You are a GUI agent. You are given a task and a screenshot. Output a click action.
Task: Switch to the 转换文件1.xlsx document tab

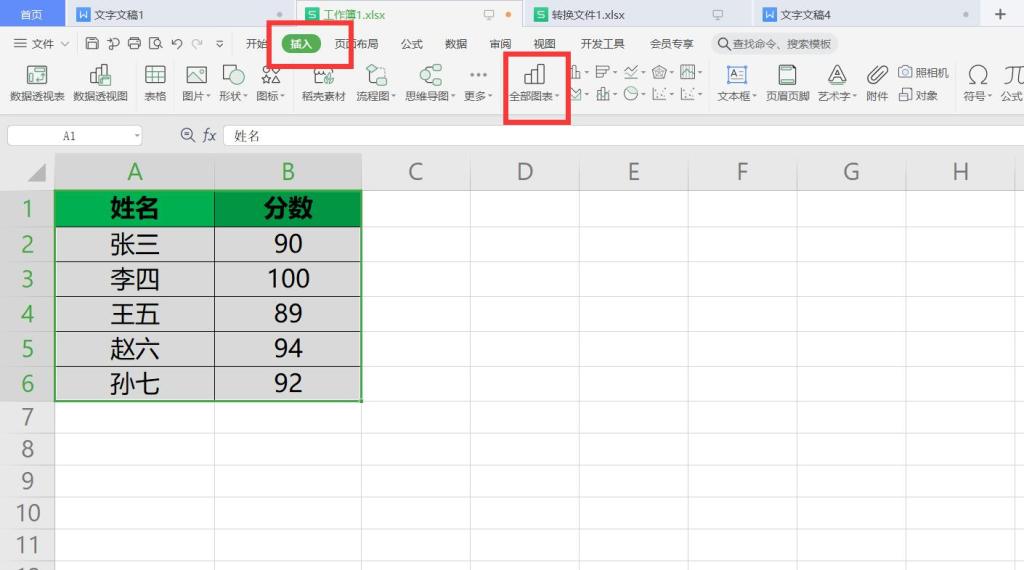[x=588, y=15]
